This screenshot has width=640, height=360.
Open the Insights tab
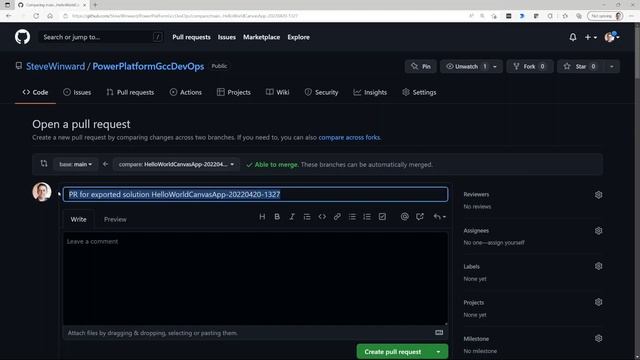click(x=370, y=92)
